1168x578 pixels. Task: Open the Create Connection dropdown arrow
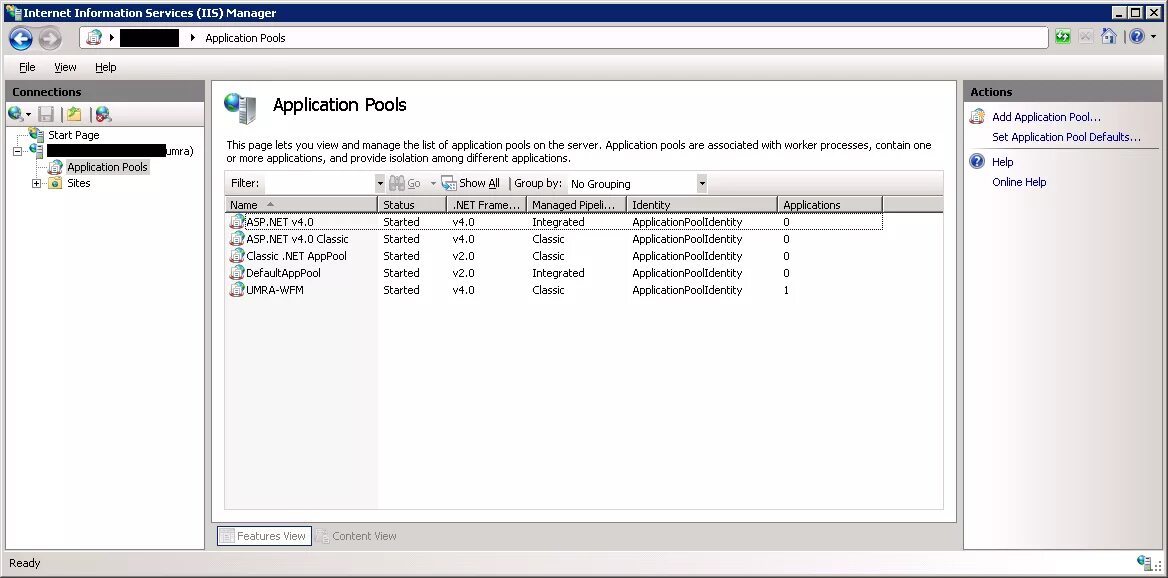pyautogui.click(x=29, y=115)
